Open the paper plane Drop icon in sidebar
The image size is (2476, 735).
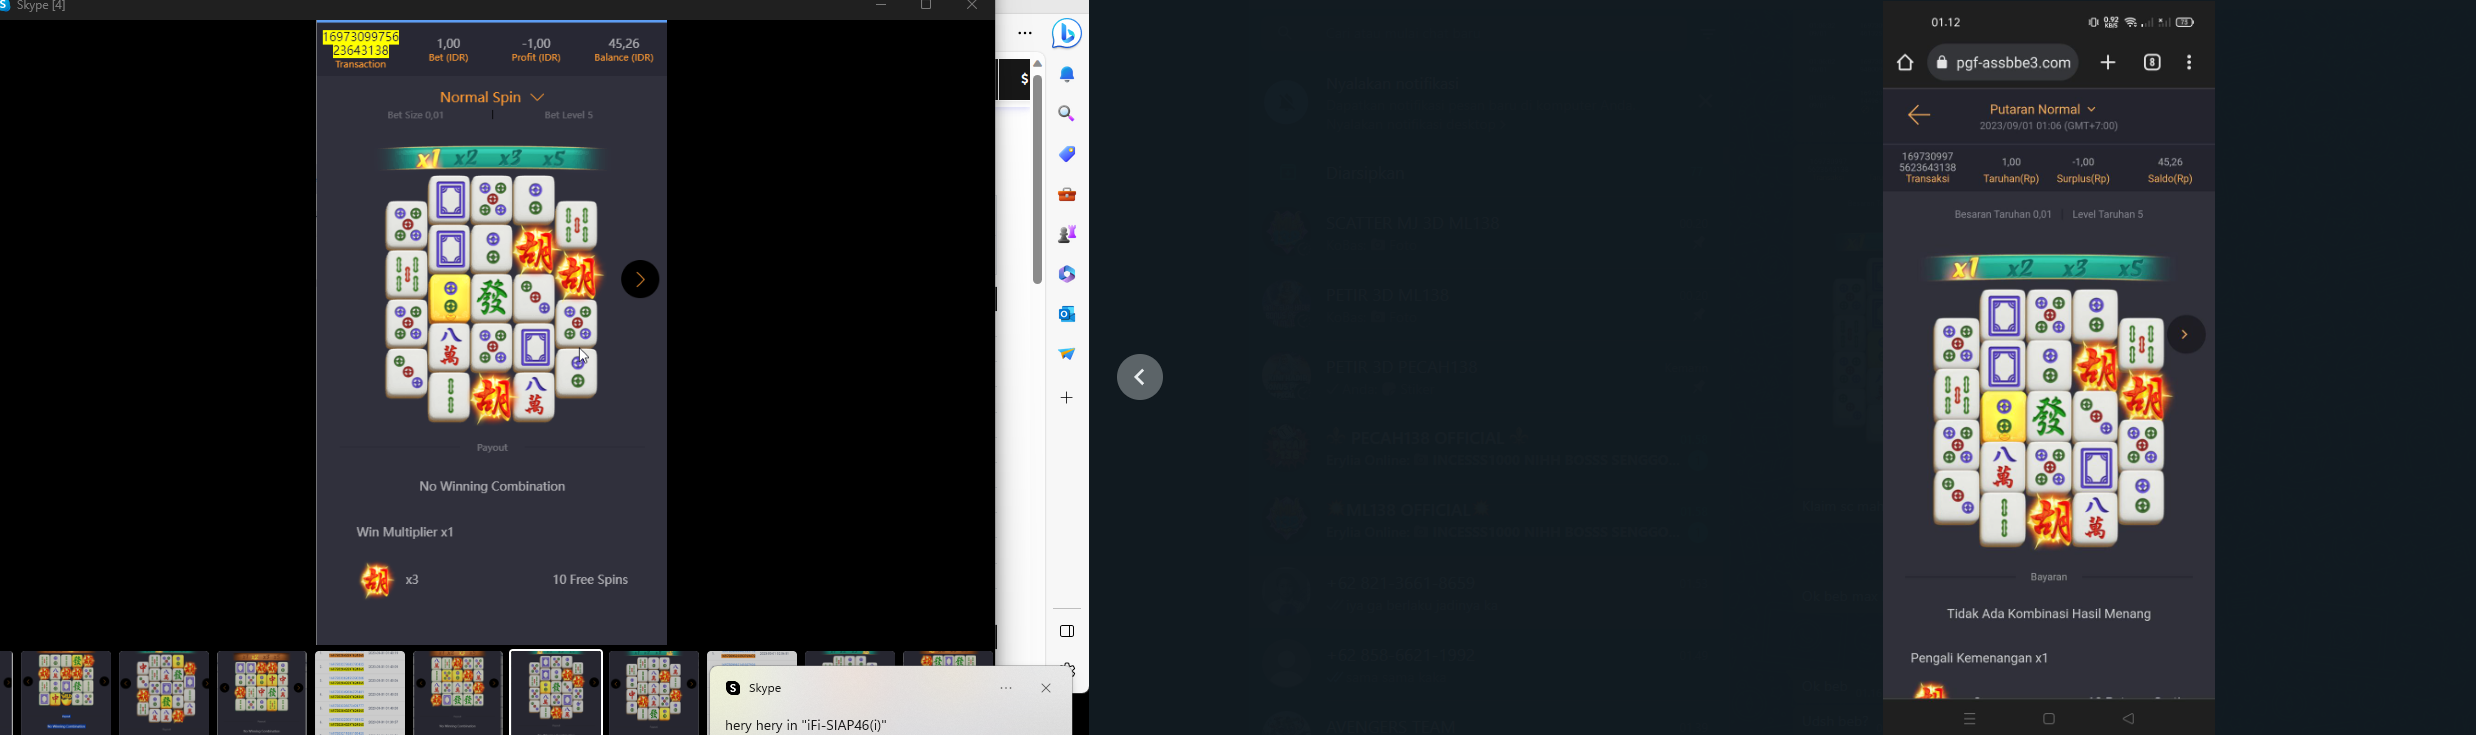1067,354
